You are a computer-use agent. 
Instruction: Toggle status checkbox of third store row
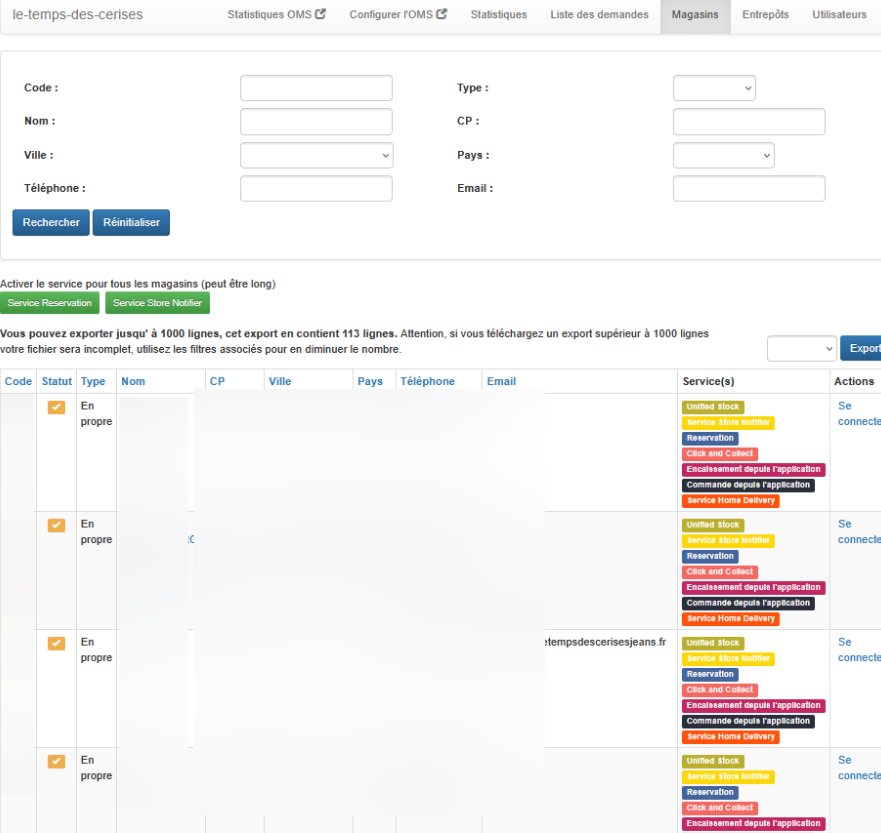(56, 643)
